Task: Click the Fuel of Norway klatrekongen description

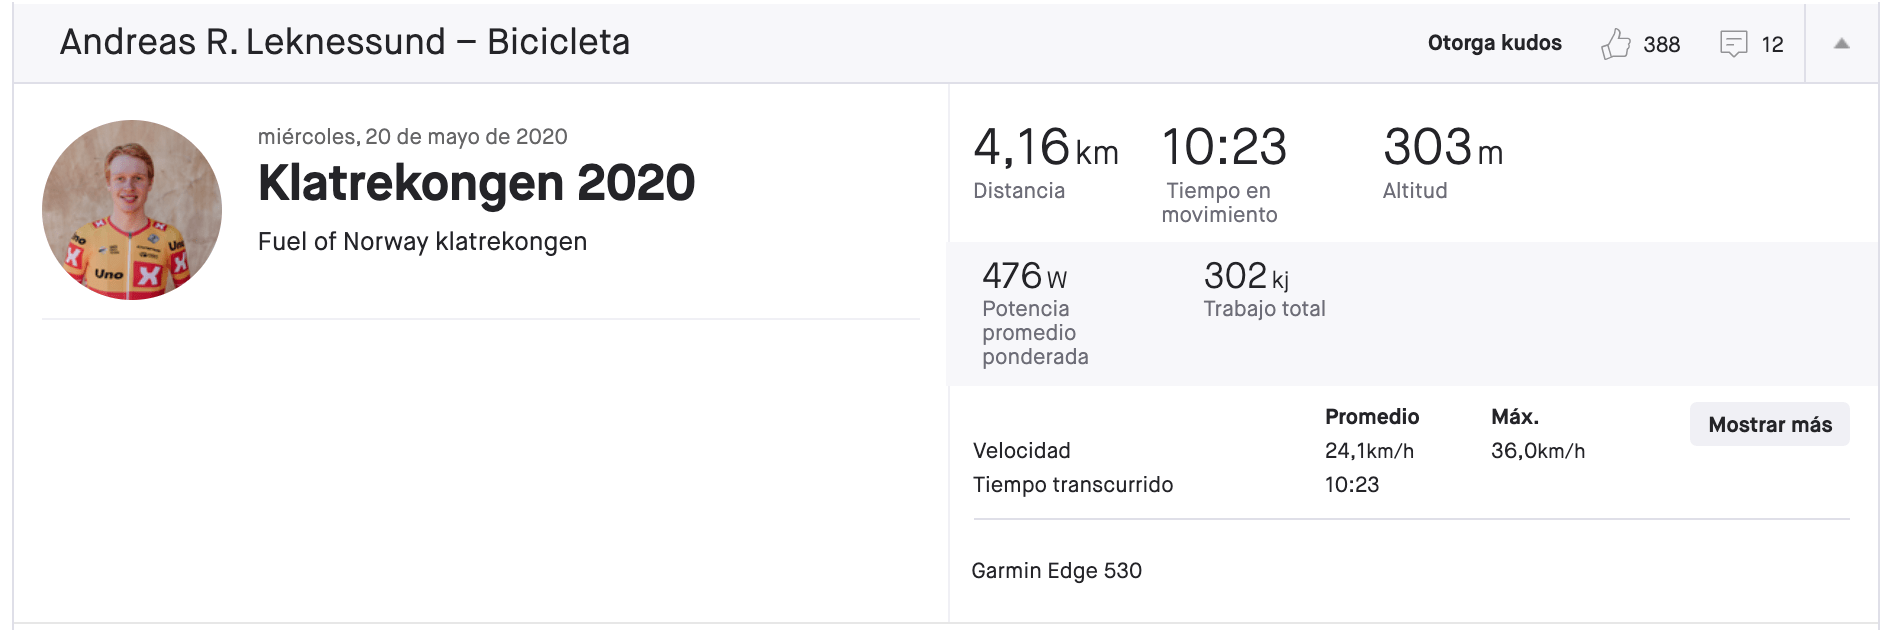Action: [x=422, y=242]
